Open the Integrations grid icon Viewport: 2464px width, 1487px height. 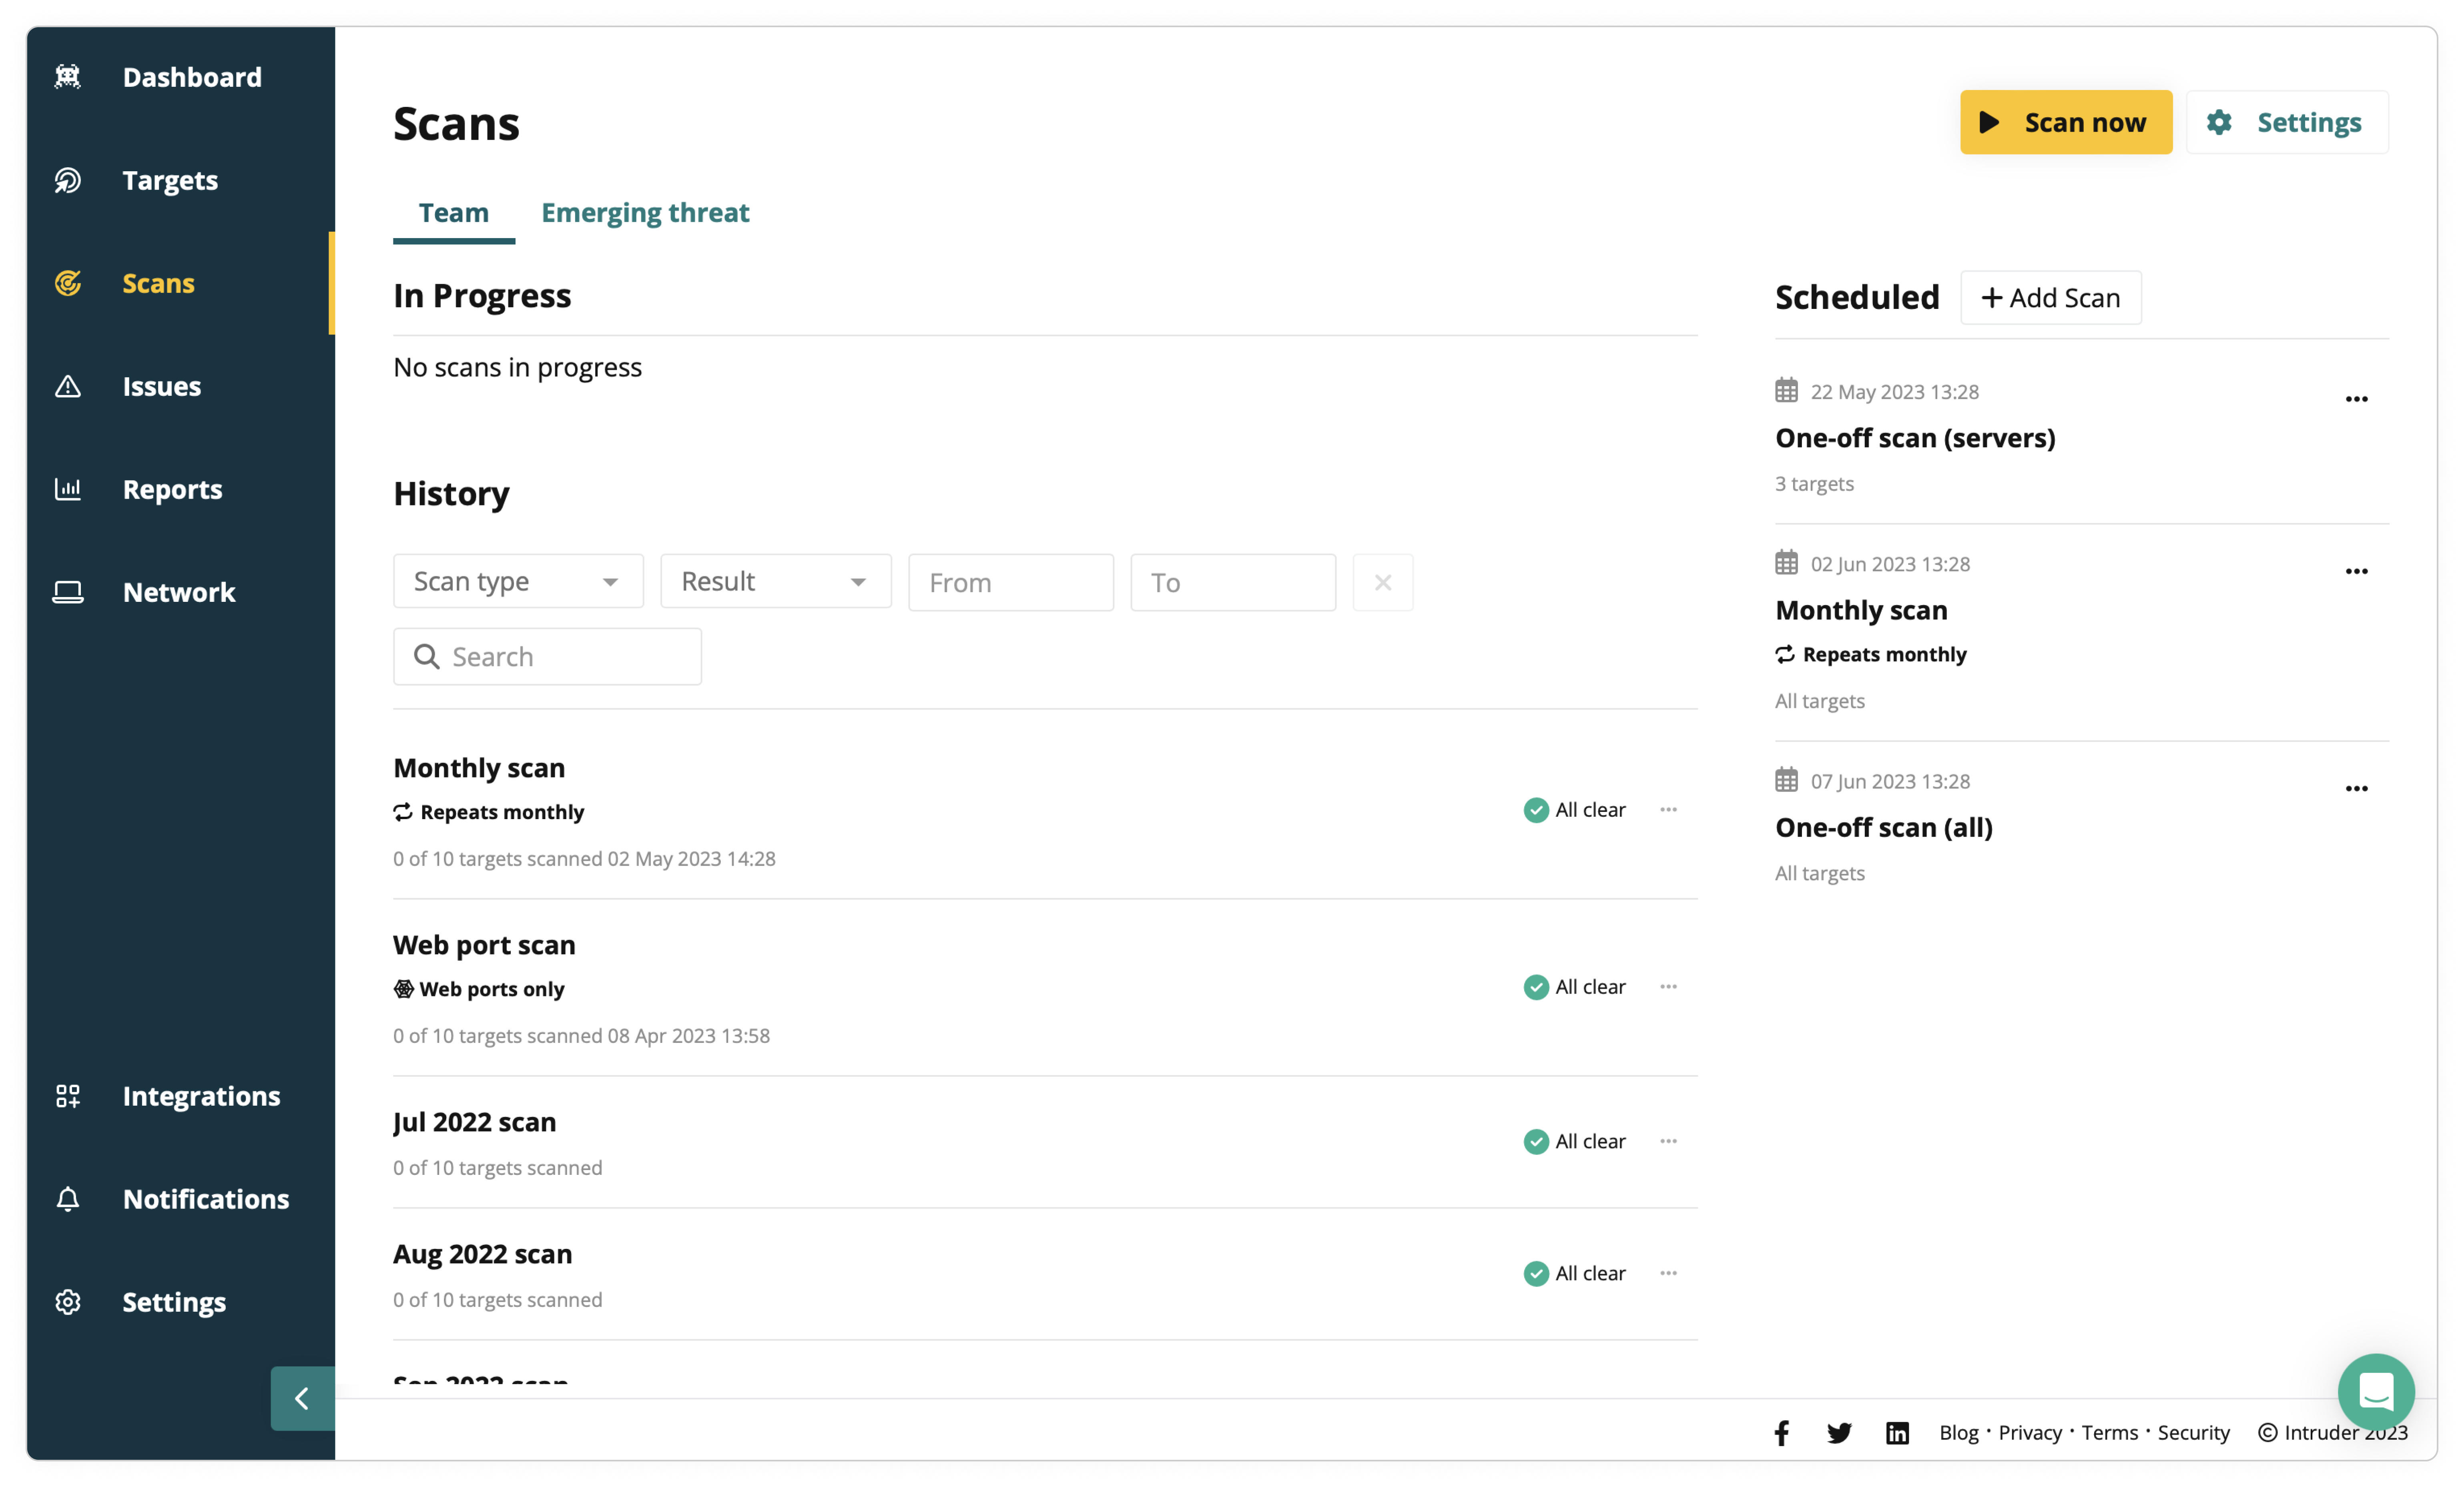[x=68, y=1096]
